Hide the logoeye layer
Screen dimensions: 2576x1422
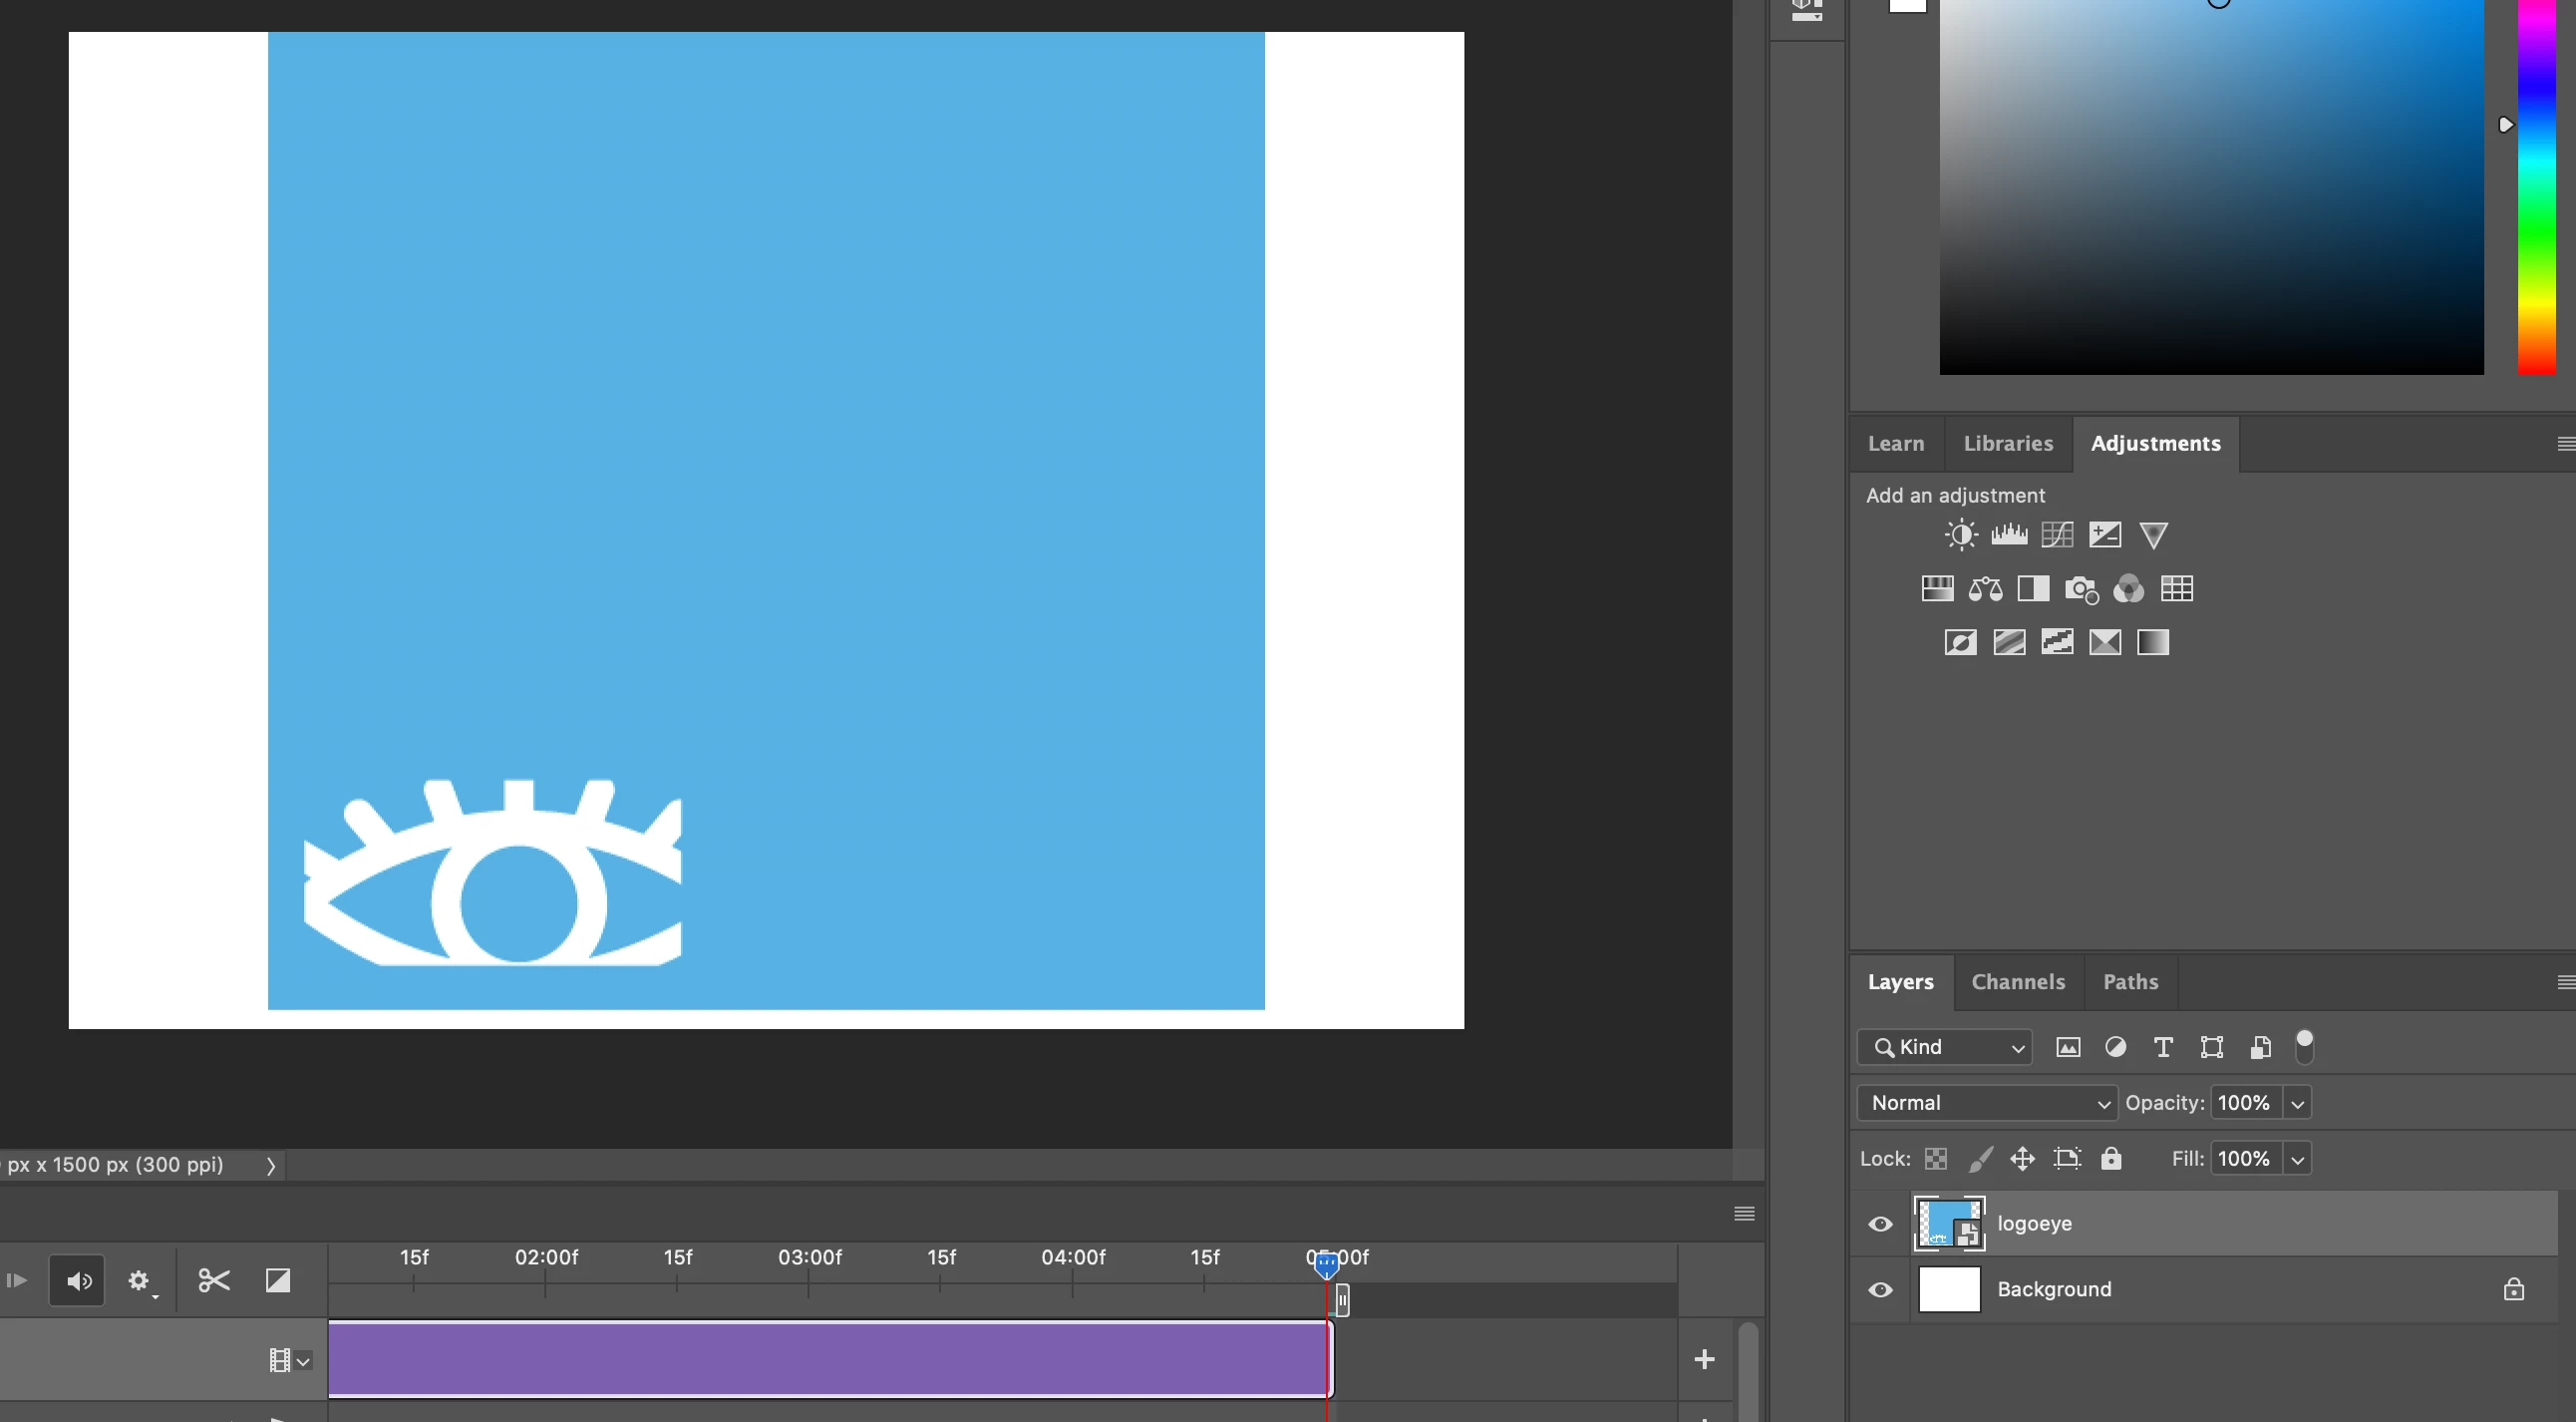pos(1880,1223)
